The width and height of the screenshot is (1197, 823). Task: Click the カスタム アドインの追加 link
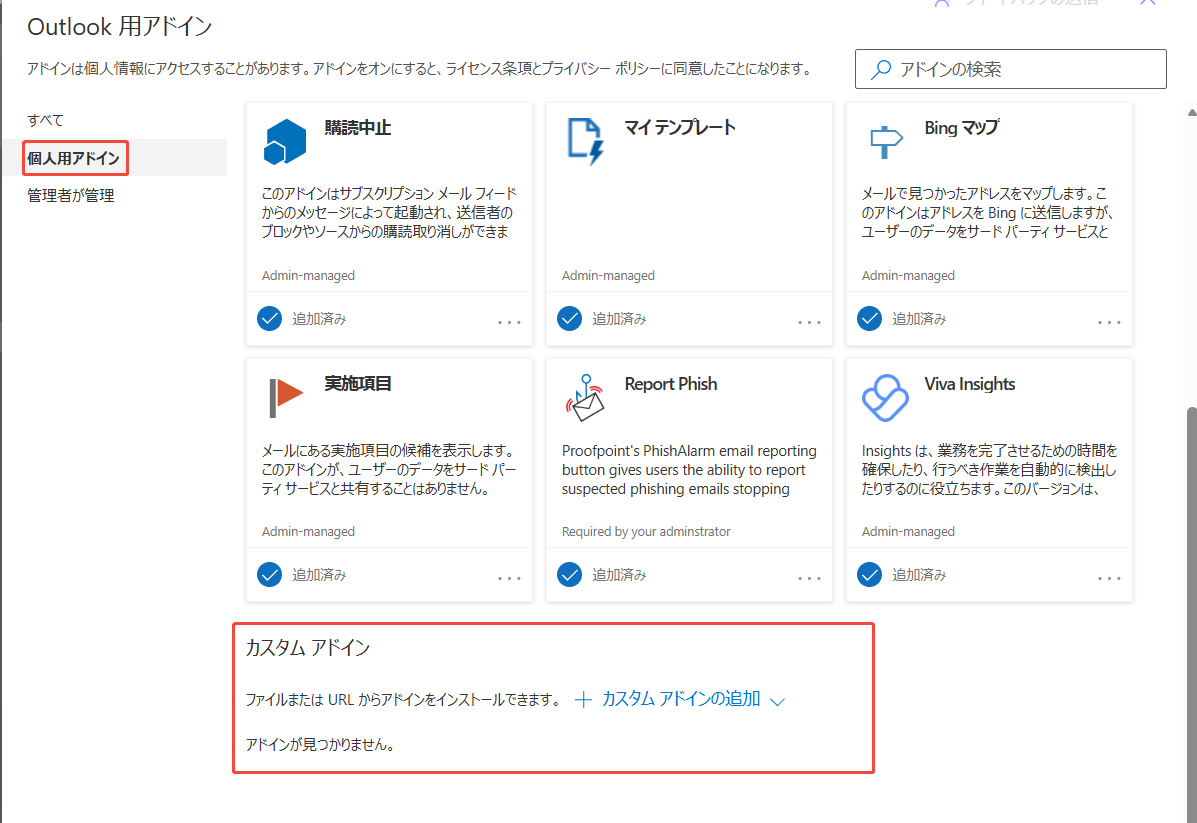pos(681,699)
